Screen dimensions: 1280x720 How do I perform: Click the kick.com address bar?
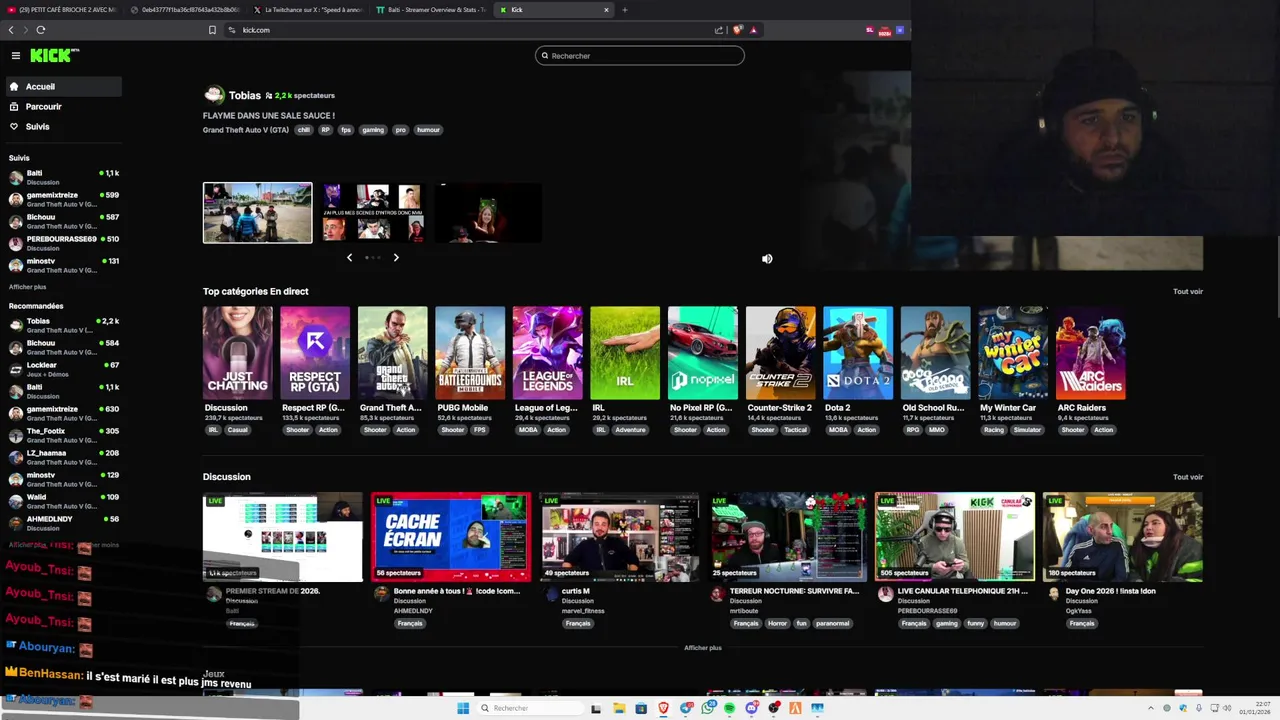click(470, 30)
